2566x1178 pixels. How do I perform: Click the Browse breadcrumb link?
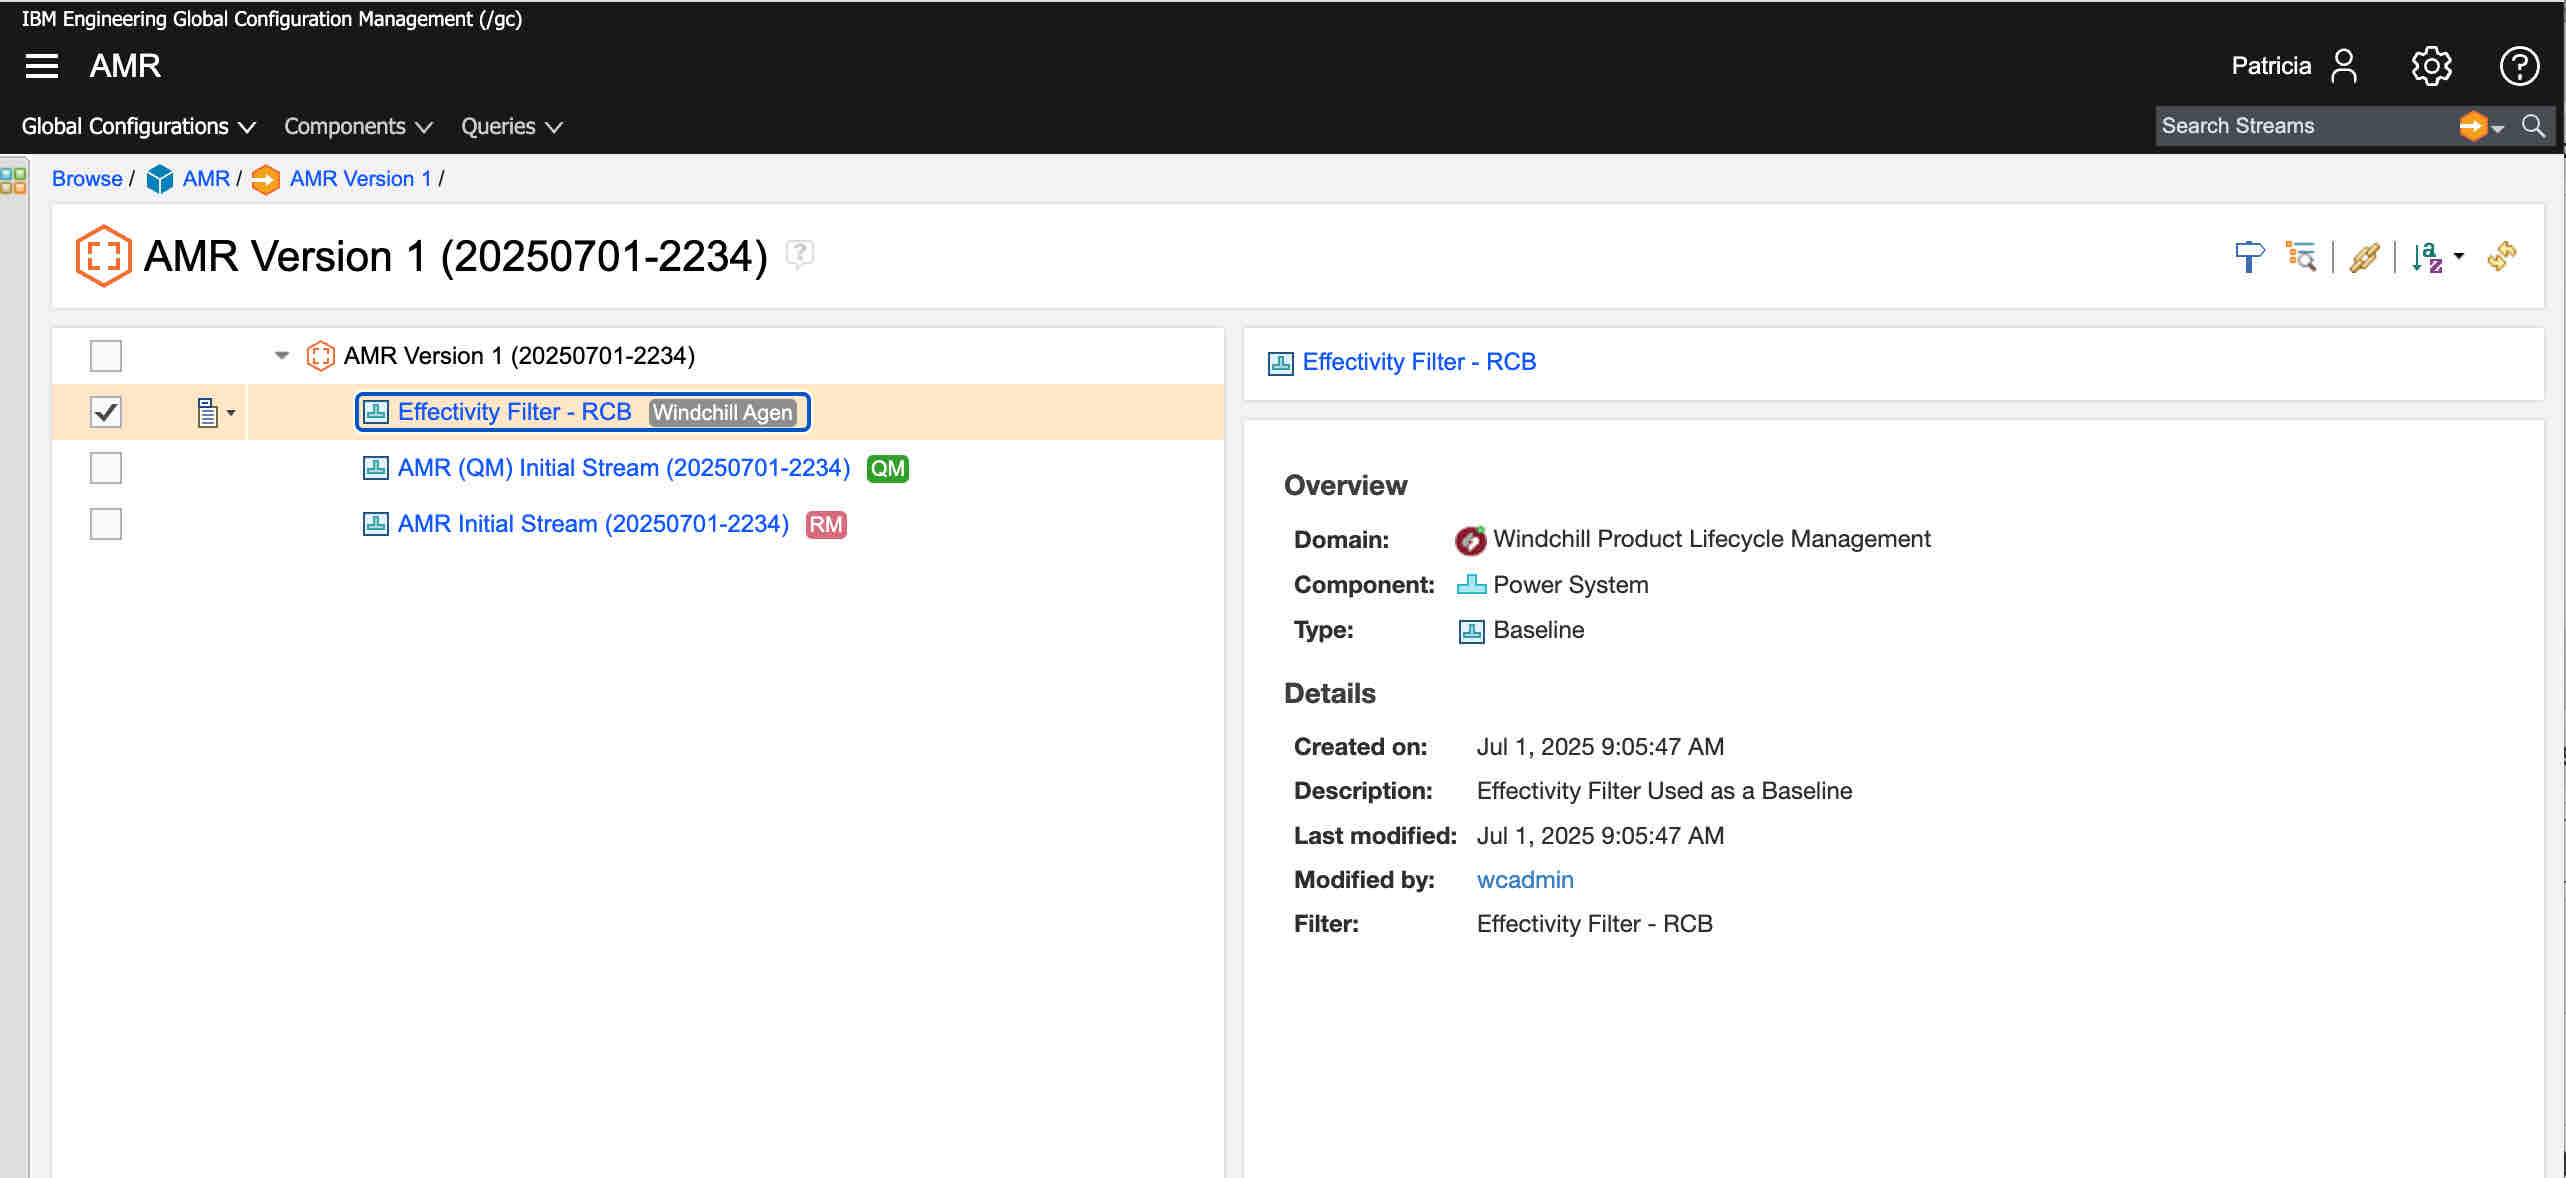point(87,179)
